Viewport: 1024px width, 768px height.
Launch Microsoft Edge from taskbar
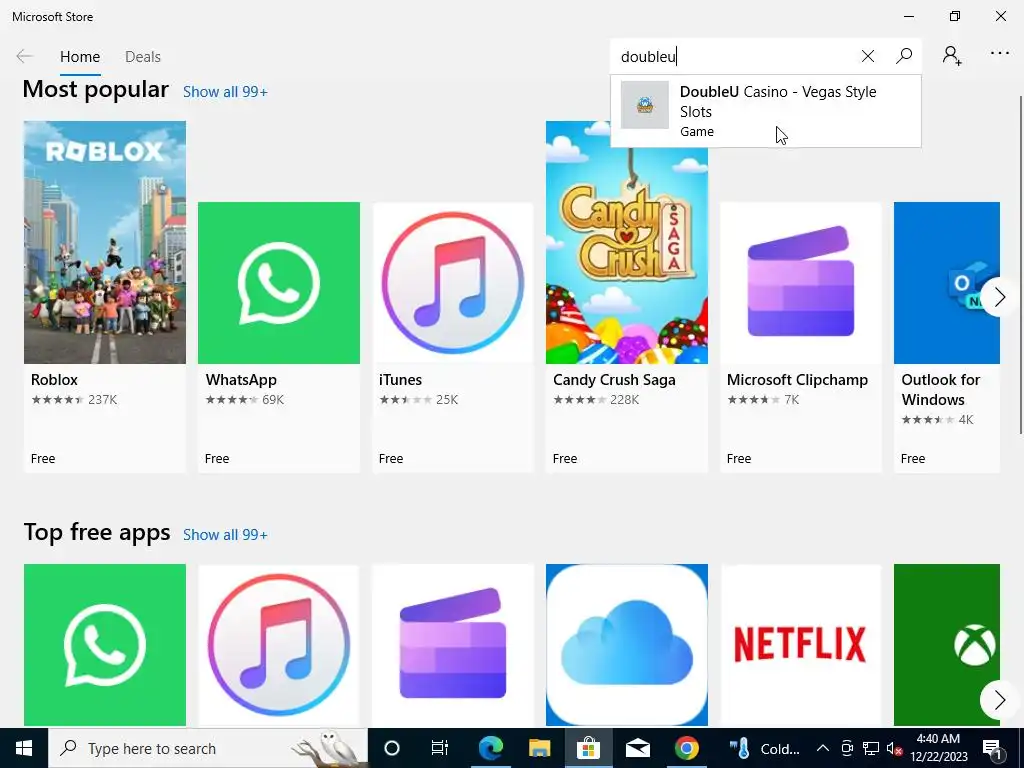pyautogui.click(x=490, y=748)
